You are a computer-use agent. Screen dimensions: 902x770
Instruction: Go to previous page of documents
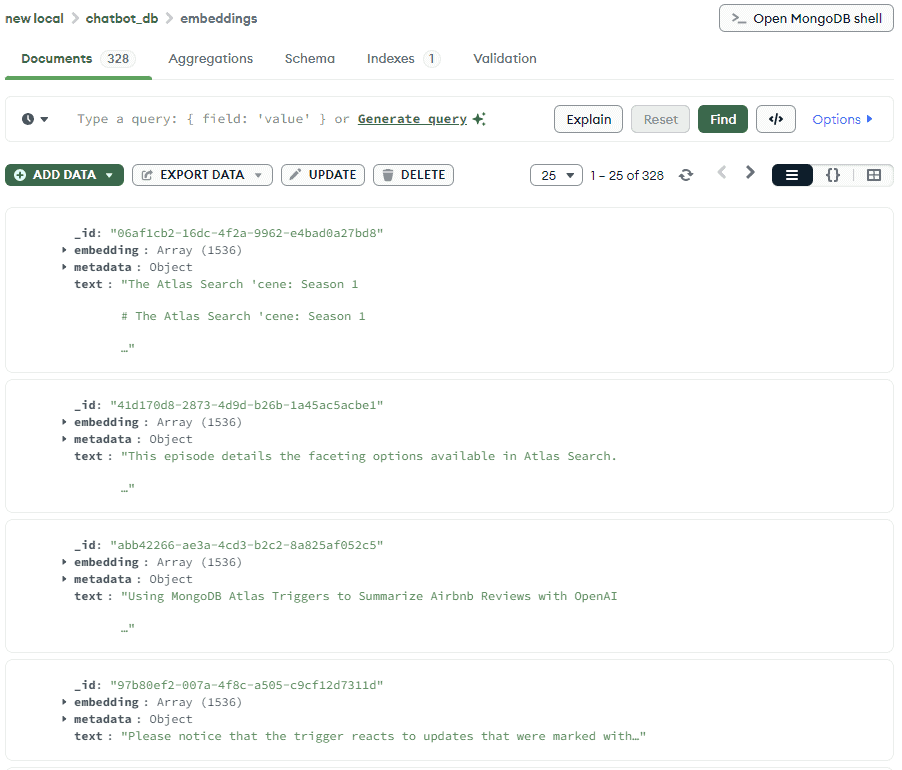click(x=722, y=173)
